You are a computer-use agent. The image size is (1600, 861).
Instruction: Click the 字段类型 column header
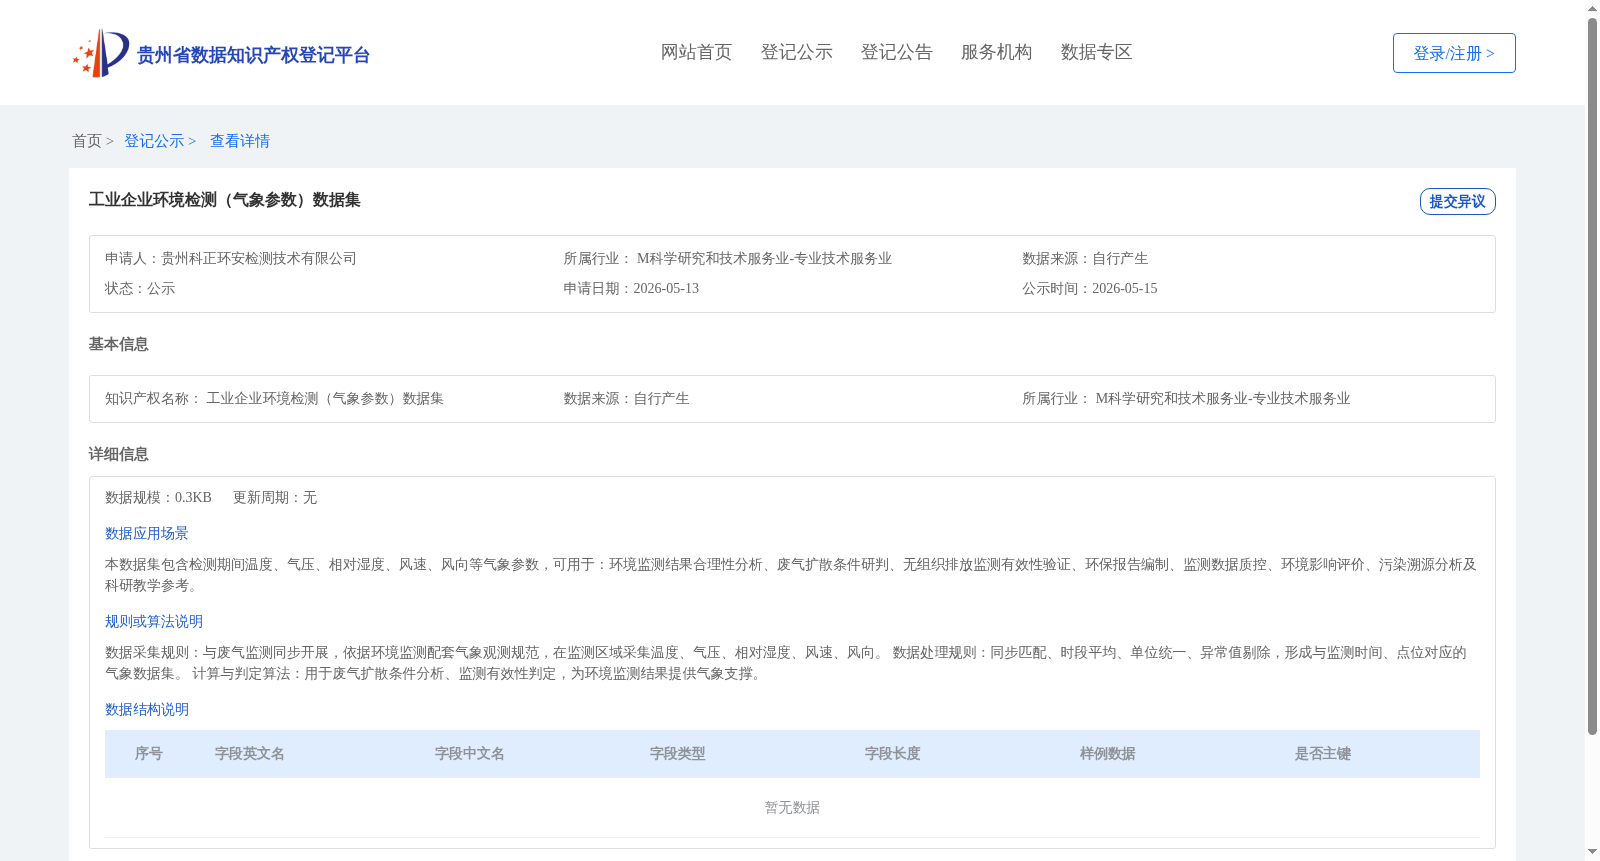[x=678, y=754]
